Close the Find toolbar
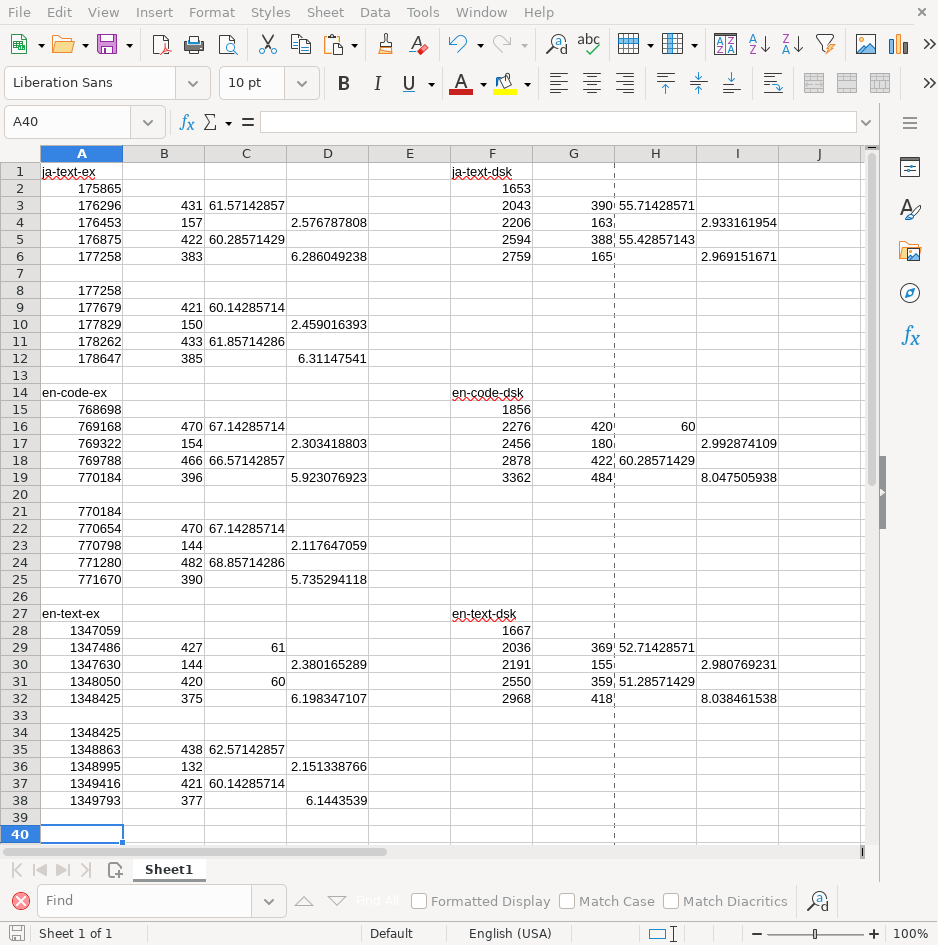 tap(20, 901)
